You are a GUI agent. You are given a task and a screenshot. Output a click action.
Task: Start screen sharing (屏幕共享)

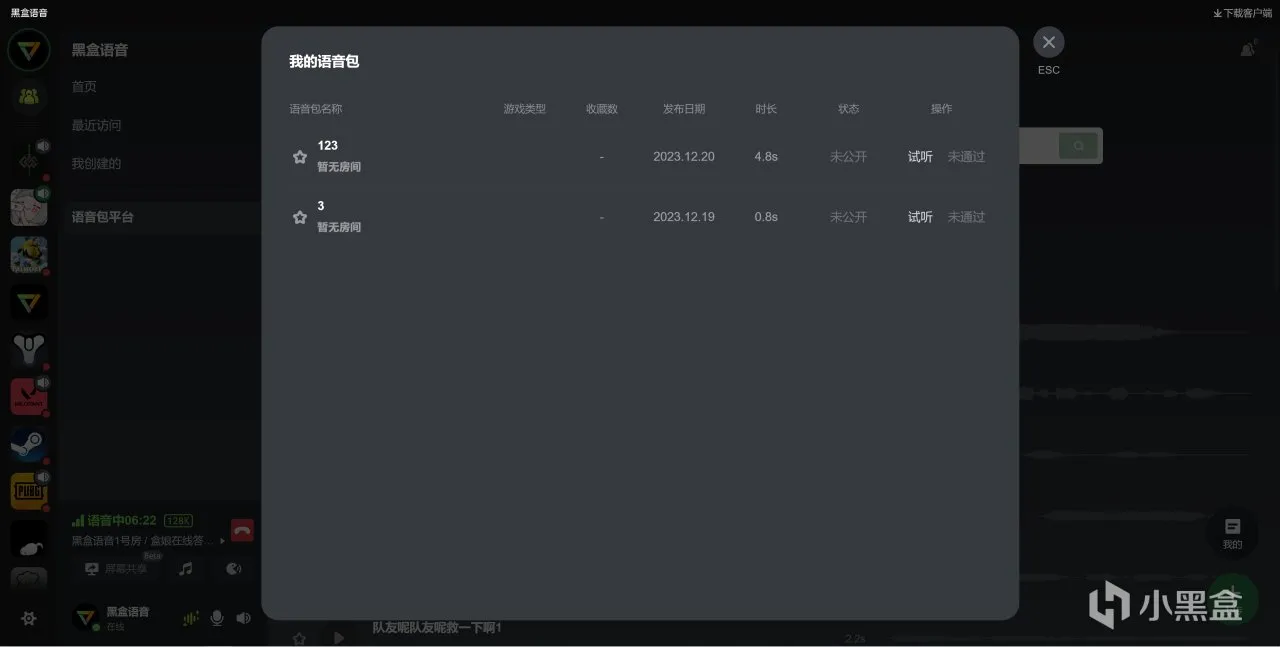(x=116, y=569)
